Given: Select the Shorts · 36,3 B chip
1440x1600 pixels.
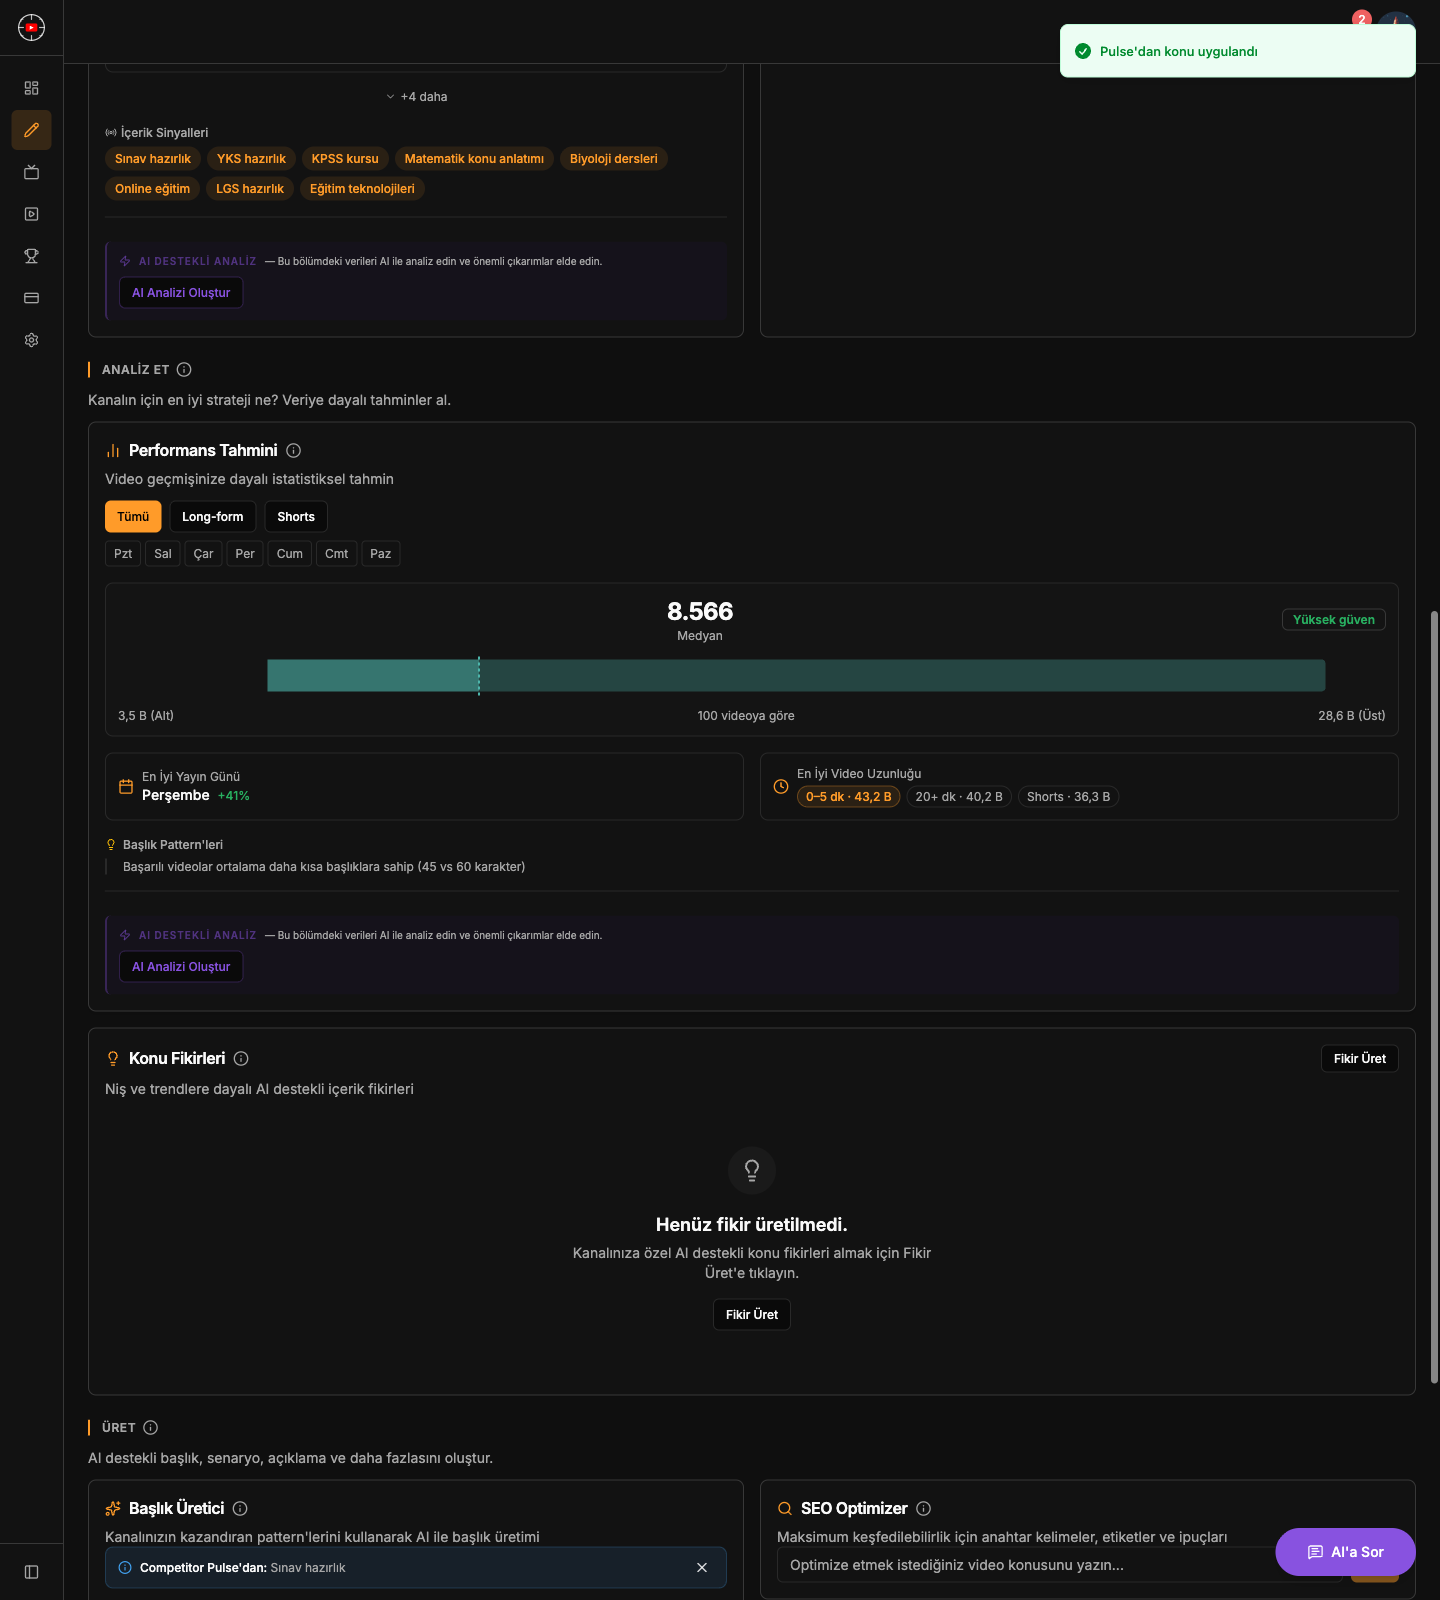Looking at the screenshot, I should click(1068, 797).
